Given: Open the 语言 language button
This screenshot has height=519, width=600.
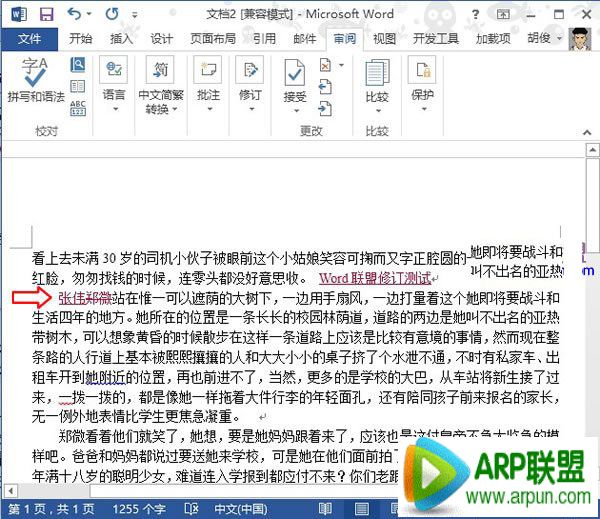Looking at the screenshot, I should [114, 78].
